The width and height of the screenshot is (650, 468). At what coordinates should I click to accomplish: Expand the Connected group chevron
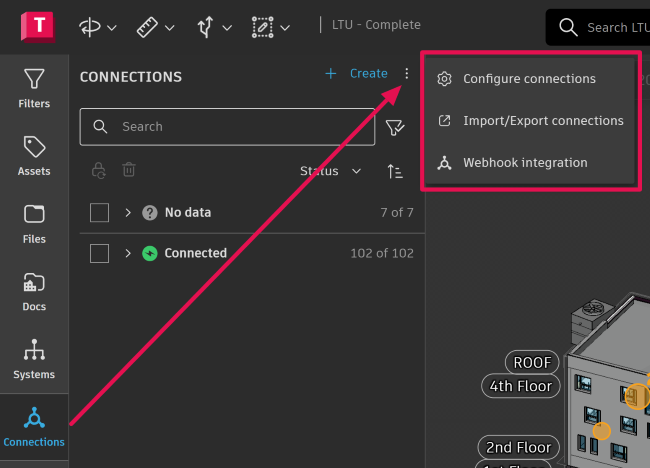(x=128, y=253)
